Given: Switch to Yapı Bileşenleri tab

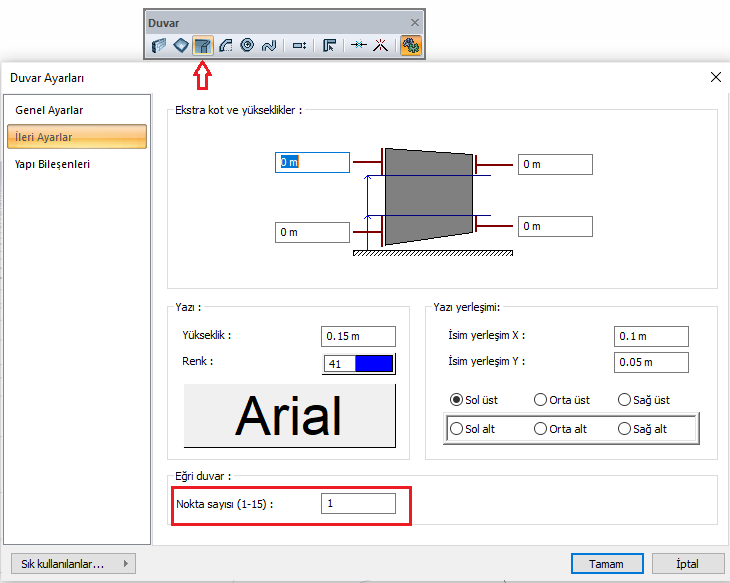Looking at the screenshot, I should tap(52, 164).
